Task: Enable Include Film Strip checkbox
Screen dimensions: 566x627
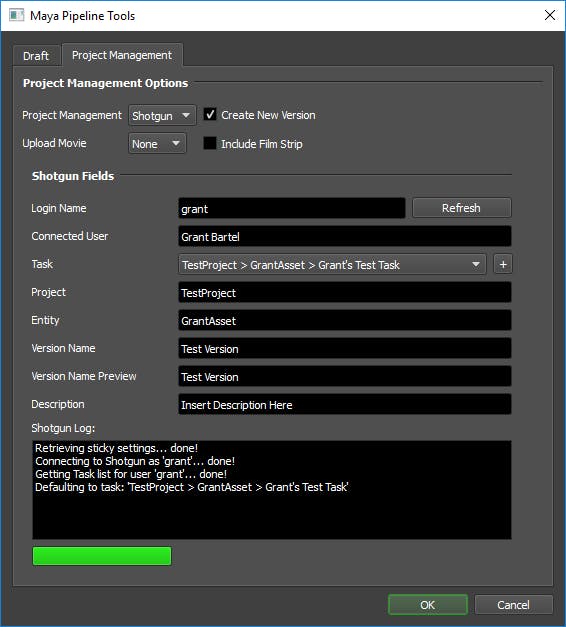Action: [x=210, y=143]
